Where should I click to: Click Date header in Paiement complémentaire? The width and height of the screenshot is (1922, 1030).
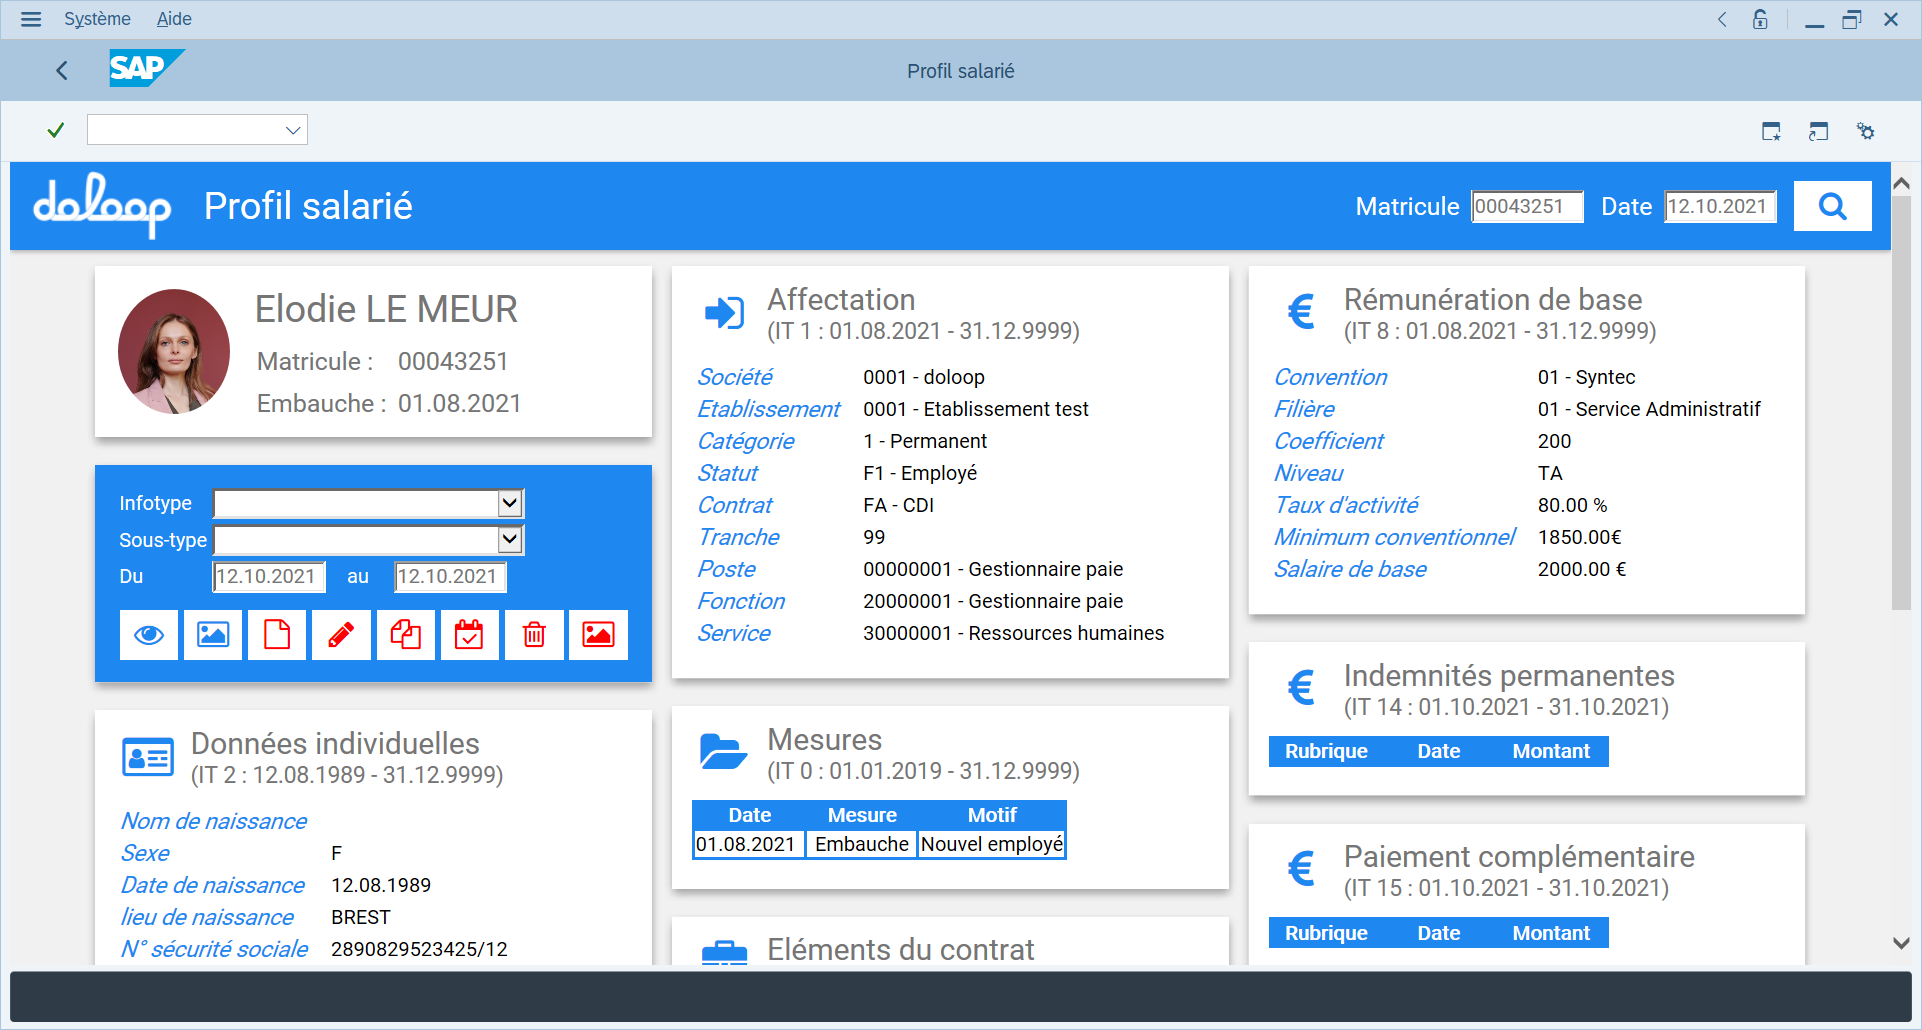(1439, 934)
